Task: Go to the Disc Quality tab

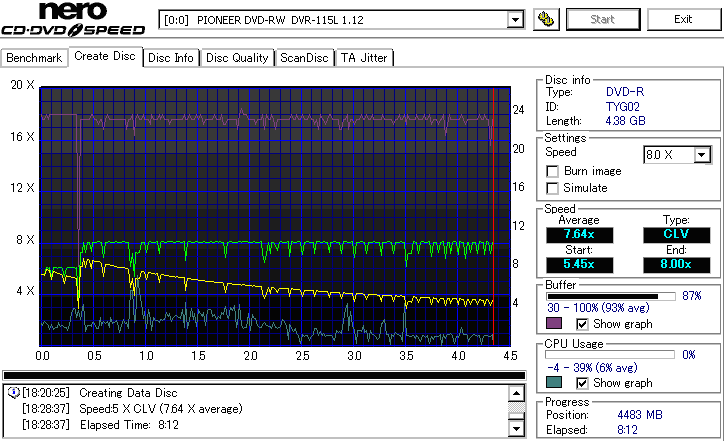Action: pos(237,58)
